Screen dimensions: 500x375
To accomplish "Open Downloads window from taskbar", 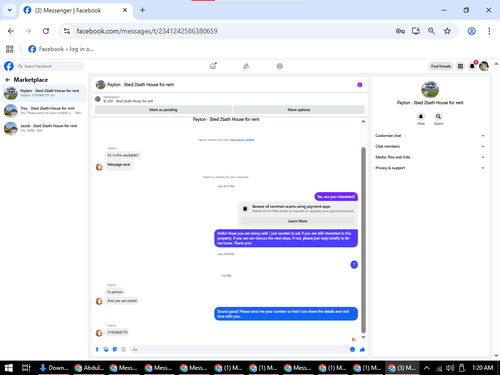I will pyautogui.click(x=54, y=368).
